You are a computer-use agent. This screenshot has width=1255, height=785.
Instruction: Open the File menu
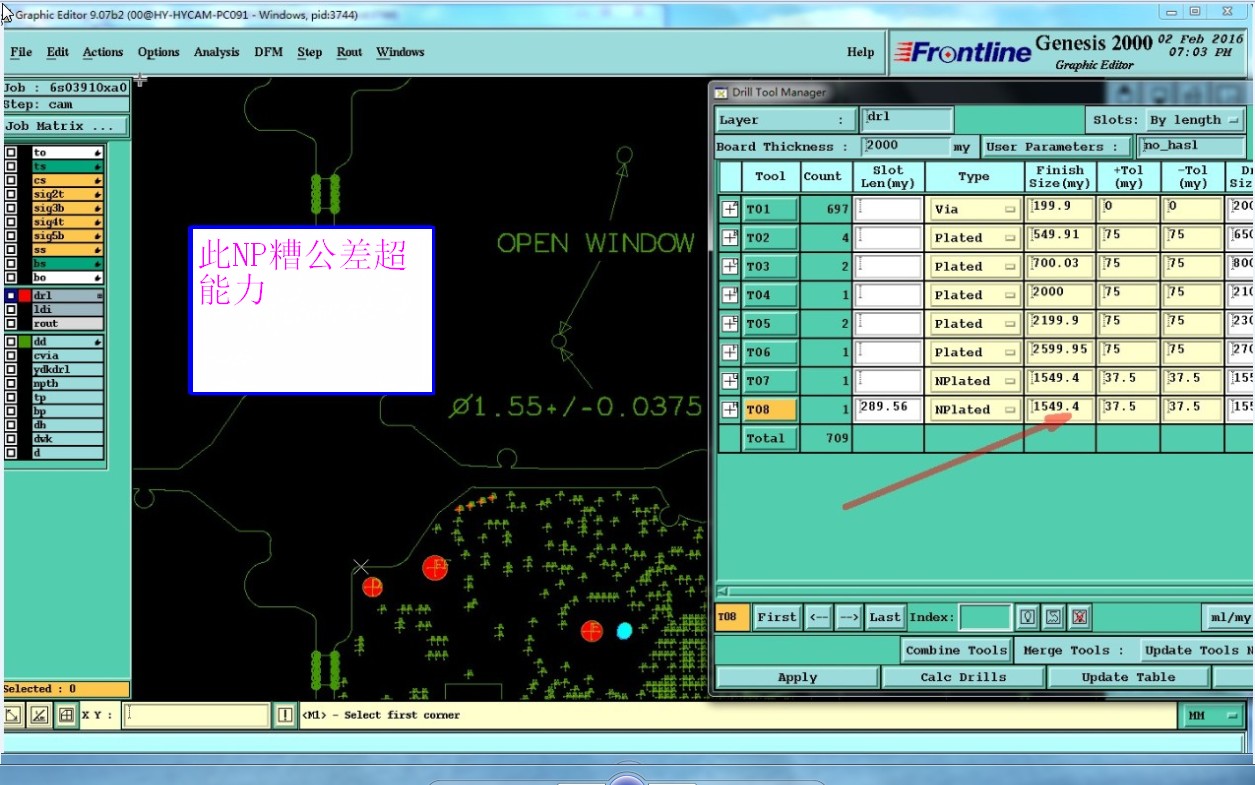tap(21, 52)
